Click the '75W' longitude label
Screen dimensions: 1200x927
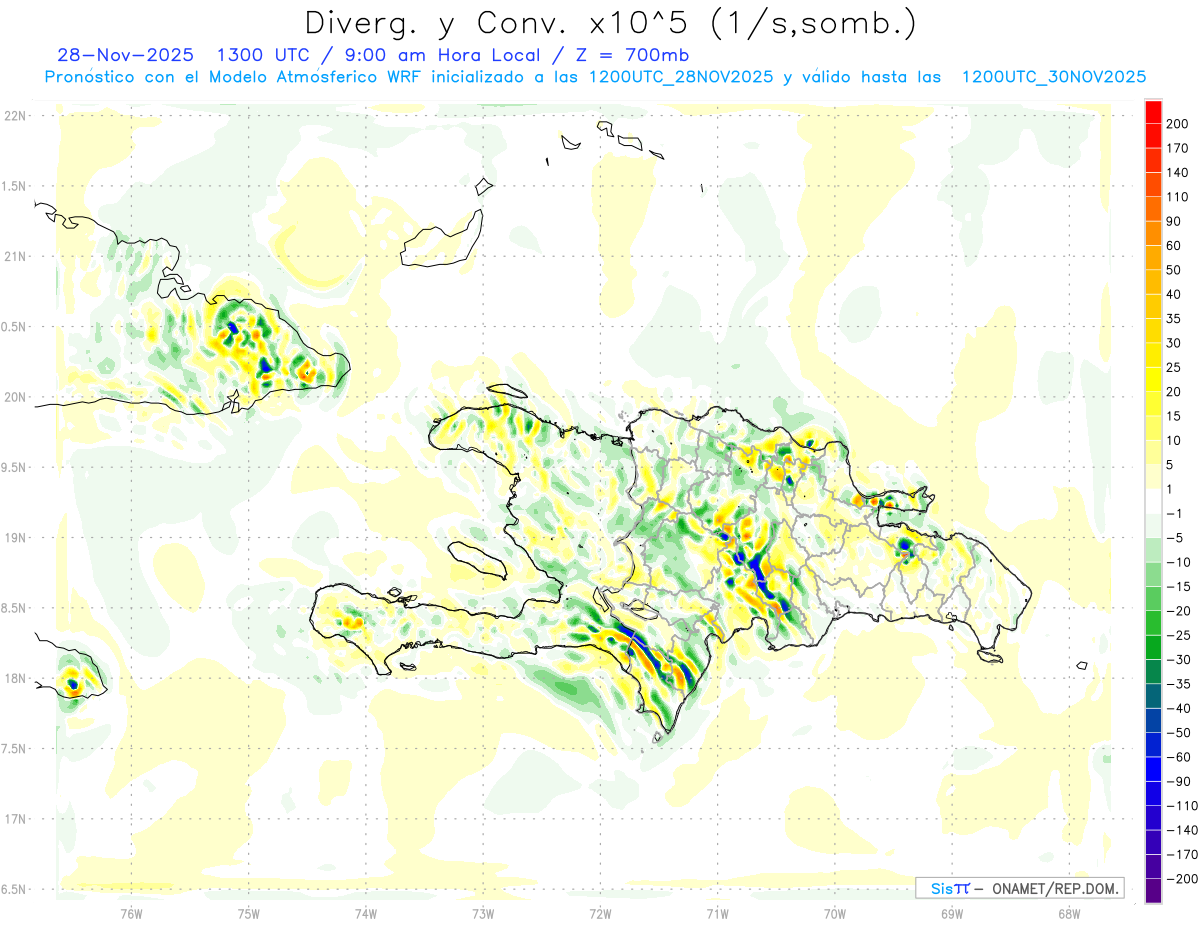point(249,913)
